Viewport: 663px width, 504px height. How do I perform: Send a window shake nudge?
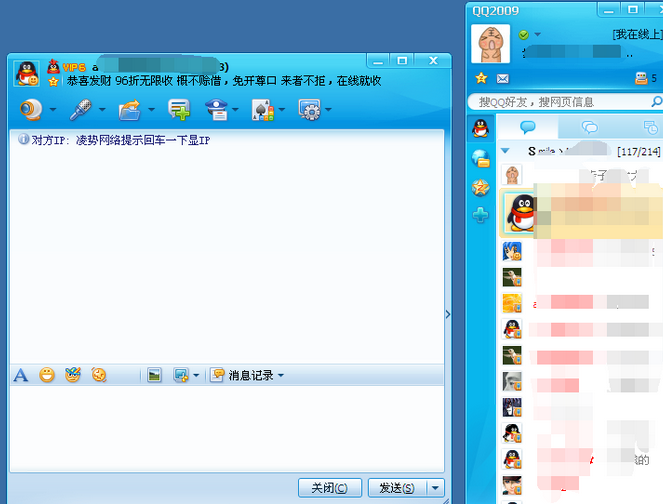click(x=99, y=375)
